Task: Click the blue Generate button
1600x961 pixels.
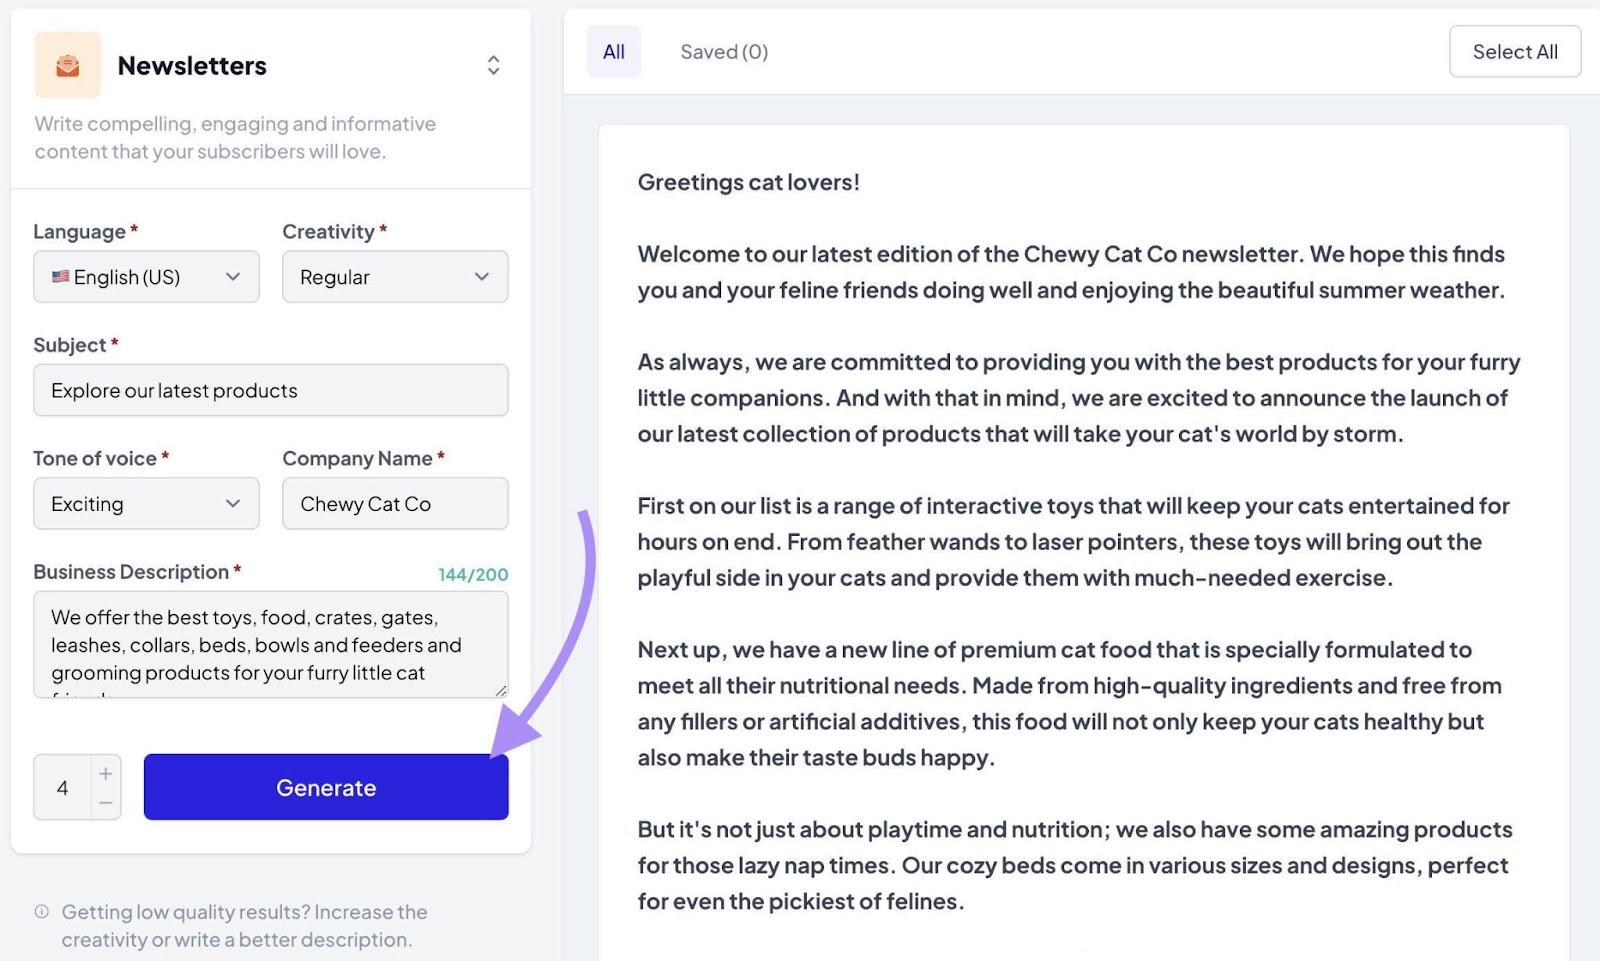Action: (x=326, y=788)
